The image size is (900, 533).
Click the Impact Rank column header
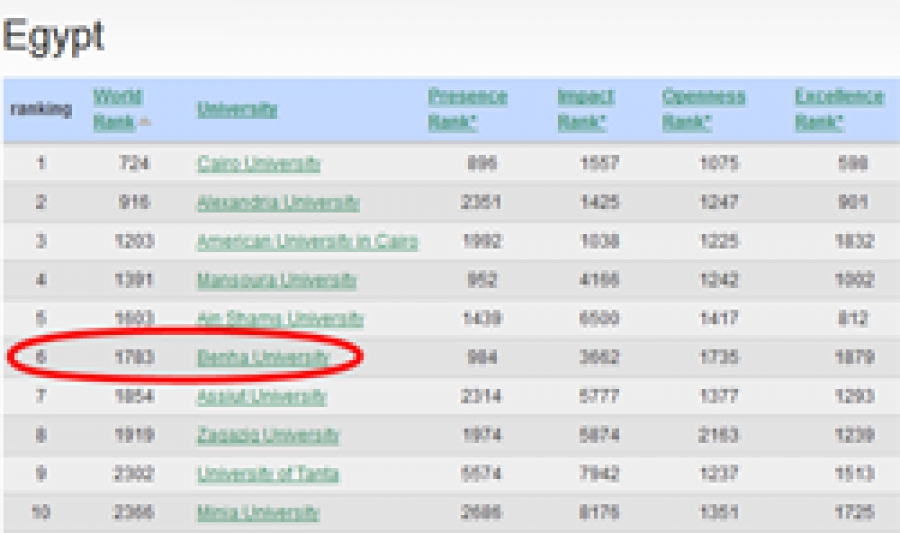585,109
